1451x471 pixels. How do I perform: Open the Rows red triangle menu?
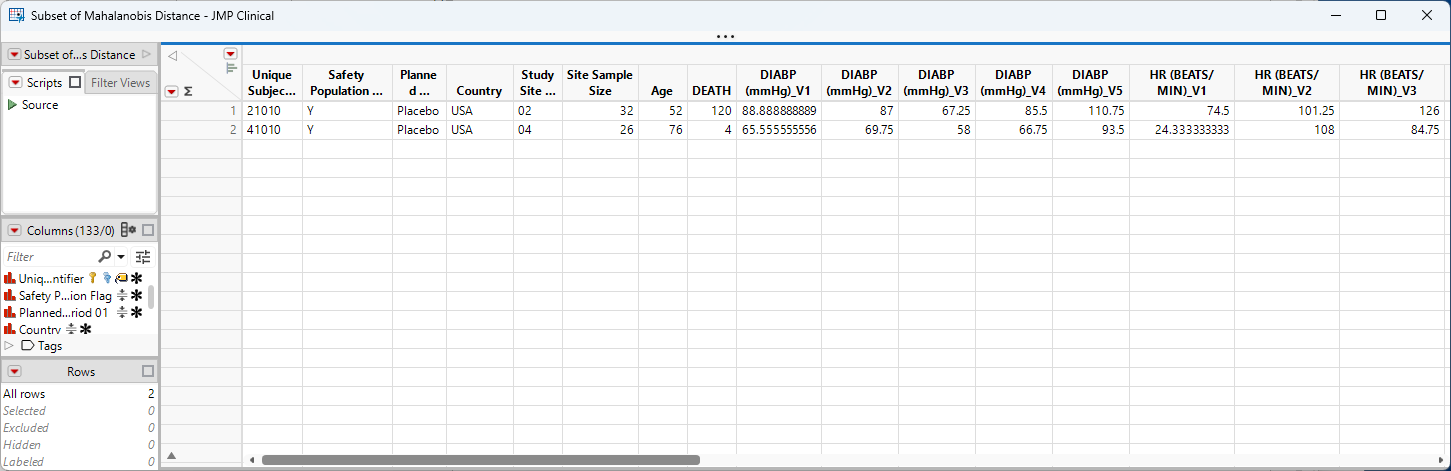[14, 371]
